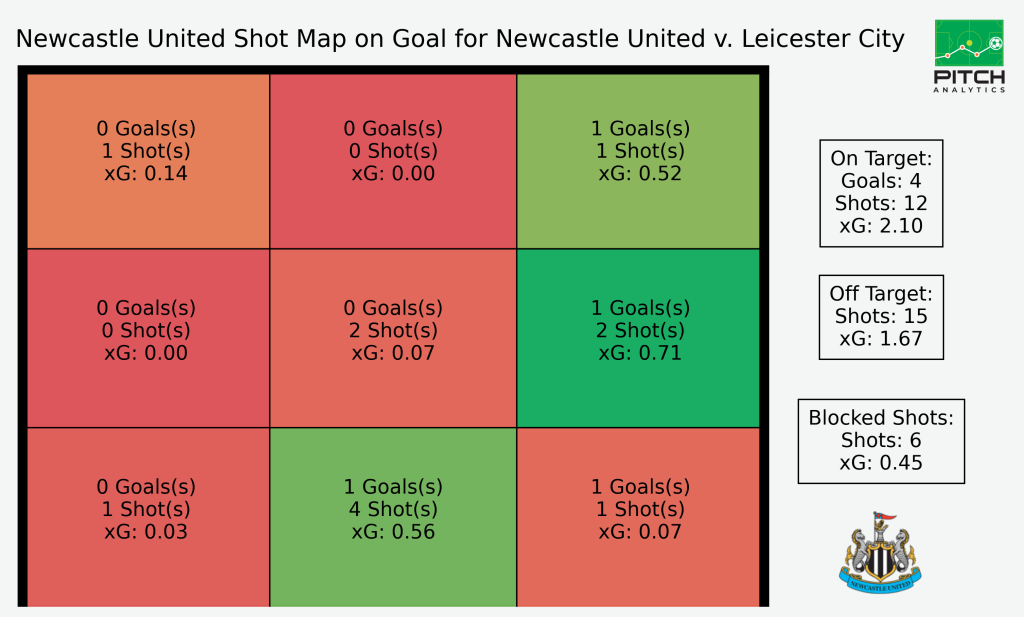This screenshot has width=1024, height=617.
Task: Click the 'Shots: 15' off-target value
Action: (x=881, y=317)
